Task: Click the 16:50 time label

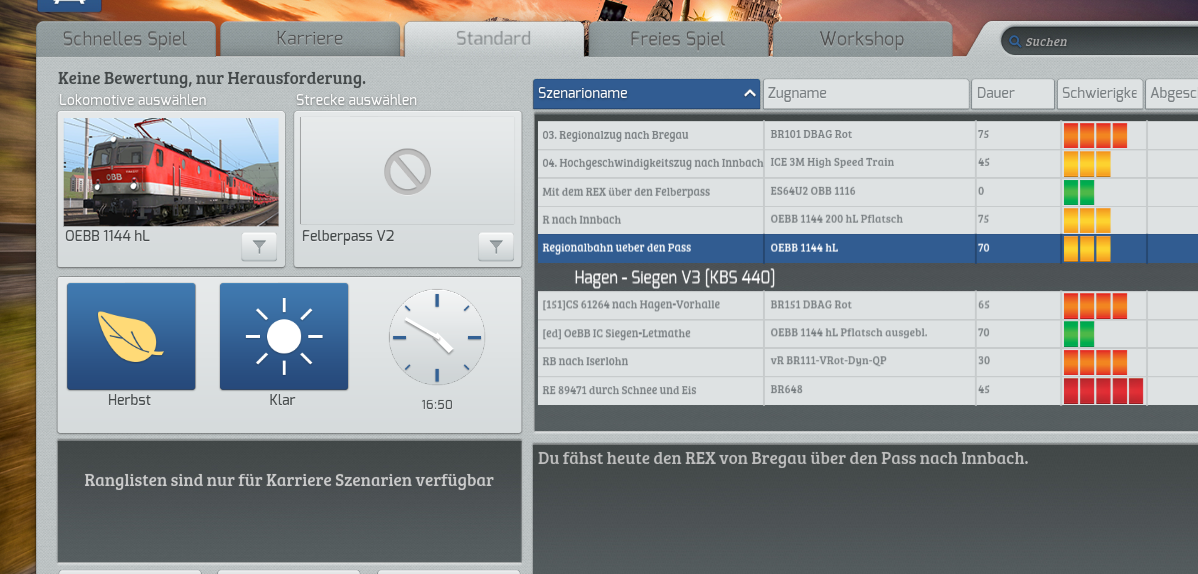Action: coord(436,405)
